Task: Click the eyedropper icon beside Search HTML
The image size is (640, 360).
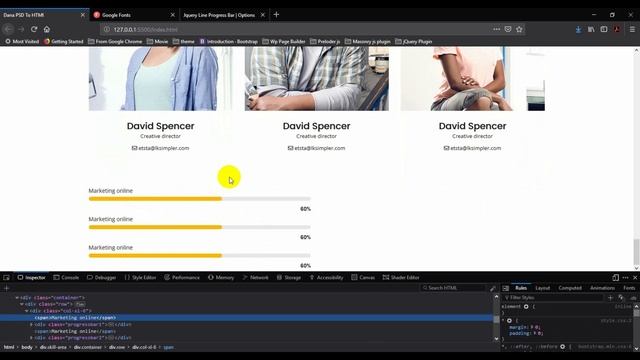Action: coord(493,288)
